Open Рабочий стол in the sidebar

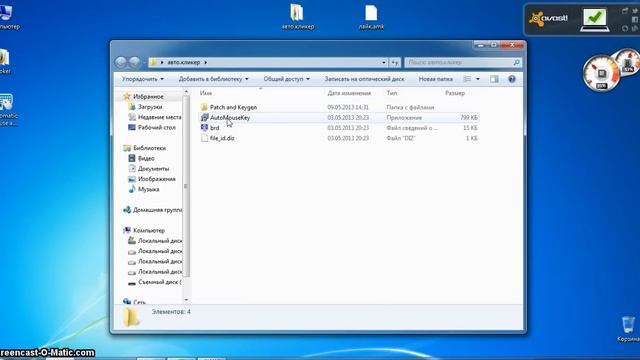pyautogui.click(x=157, y=127)
